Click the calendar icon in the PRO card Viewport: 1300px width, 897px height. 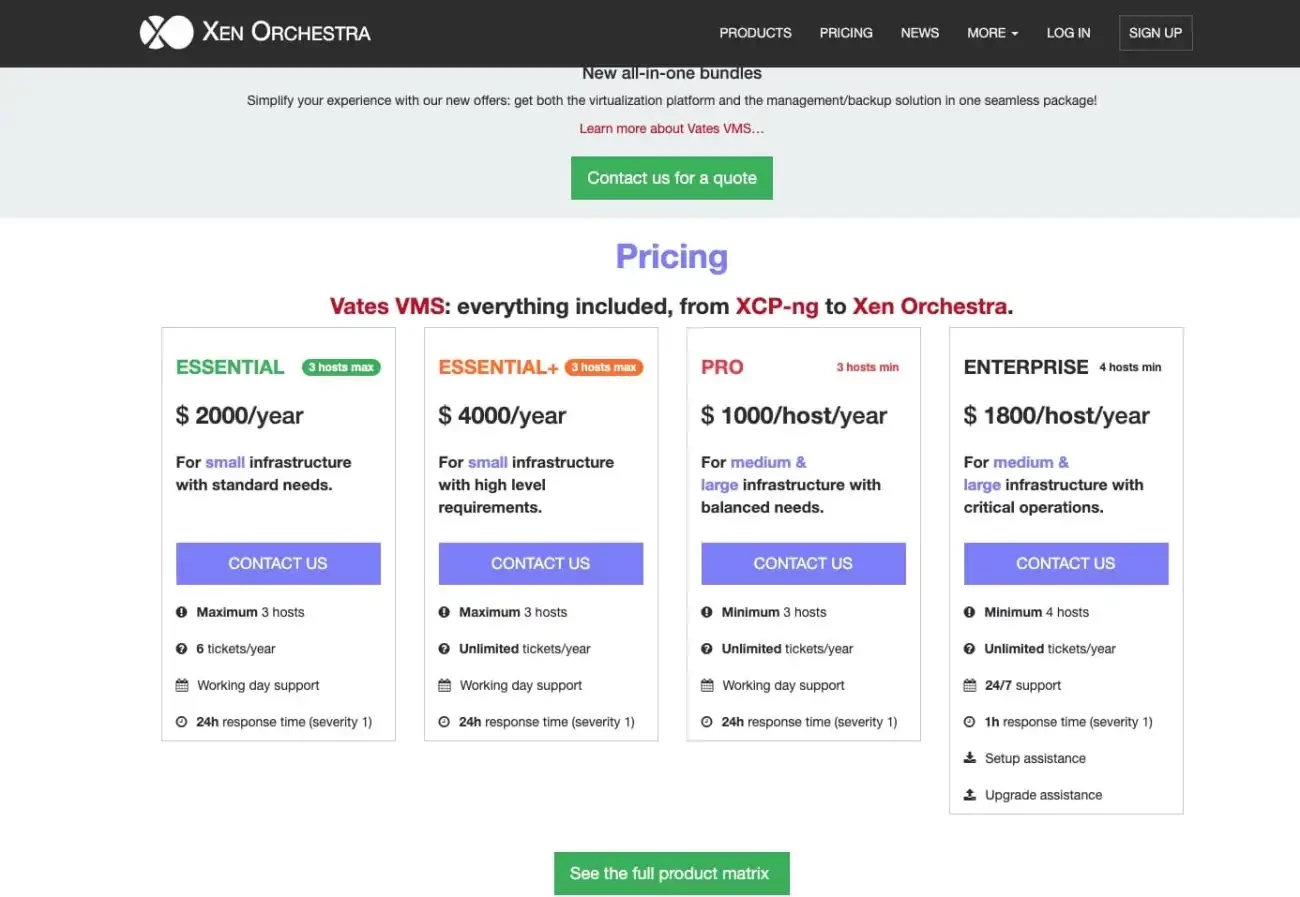707,686
